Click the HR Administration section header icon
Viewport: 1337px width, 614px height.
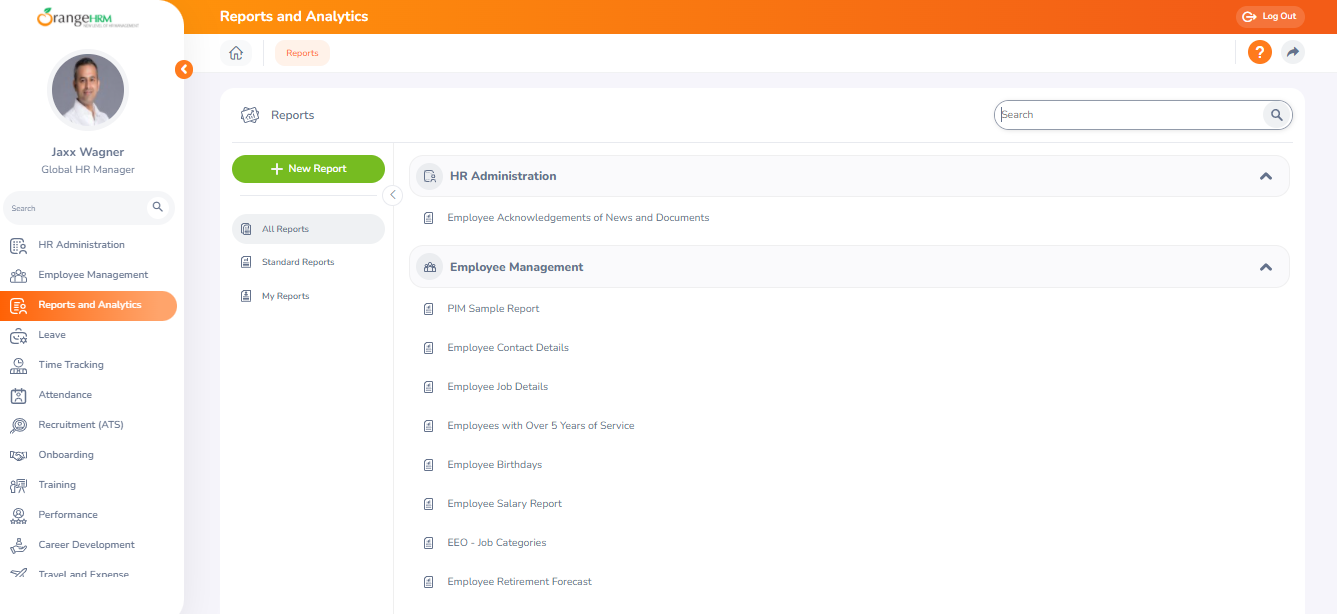pos(430,176)
